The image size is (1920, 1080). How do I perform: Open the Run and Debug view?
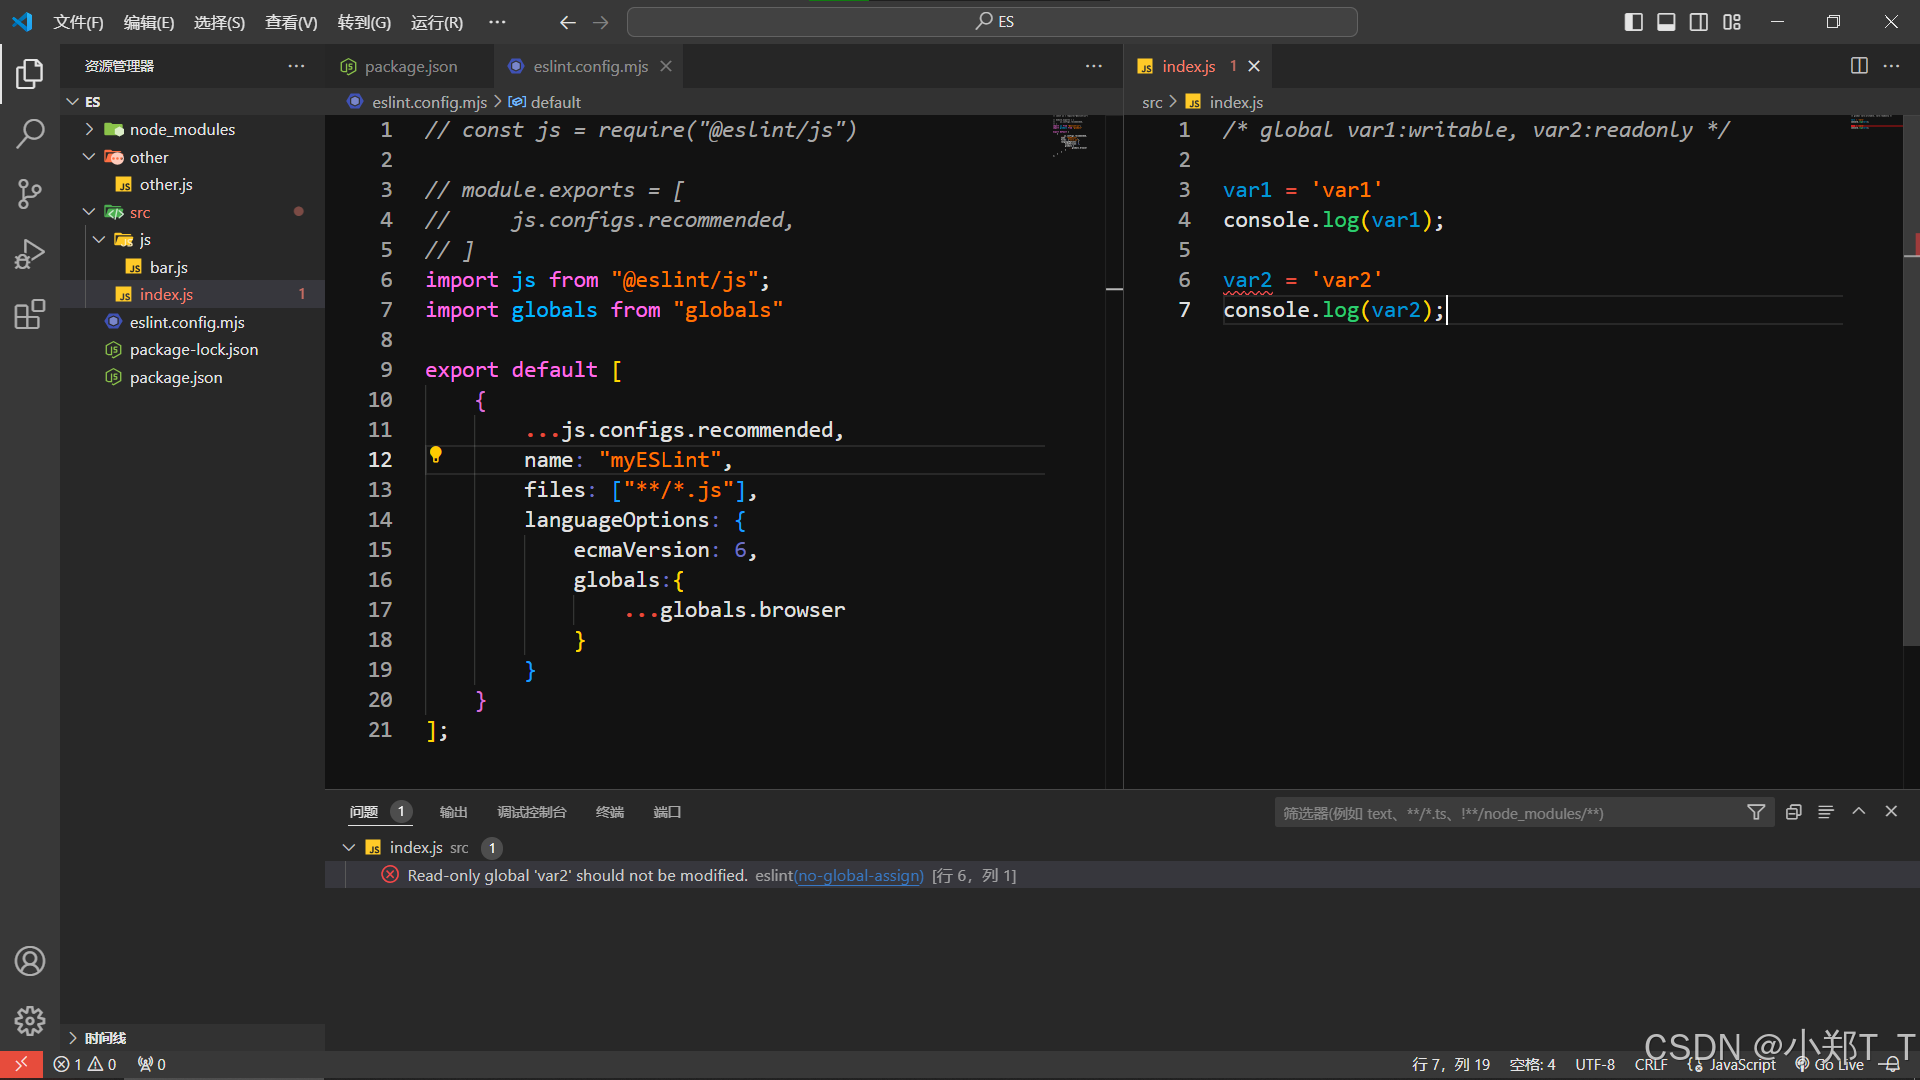coord(30,254)
